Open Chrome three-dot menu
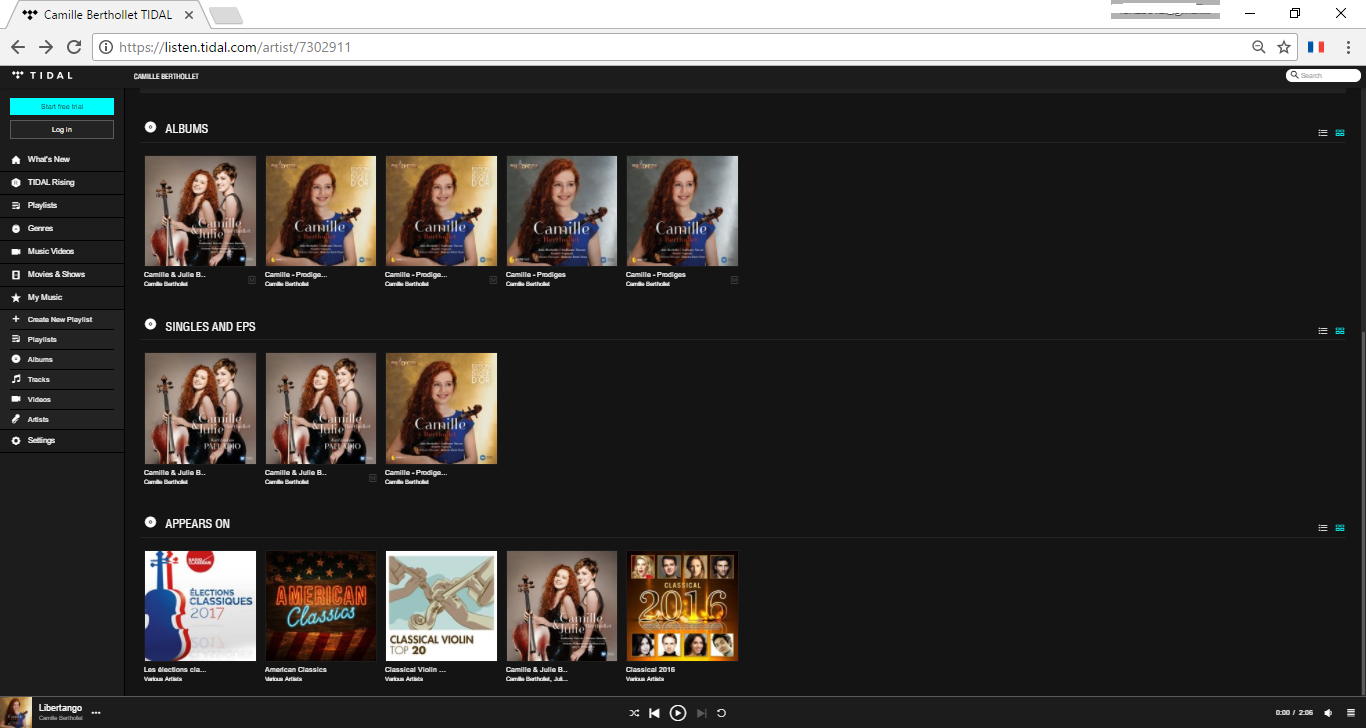Viewport: 1366px width, 728px height. [x=1350, y=47]
